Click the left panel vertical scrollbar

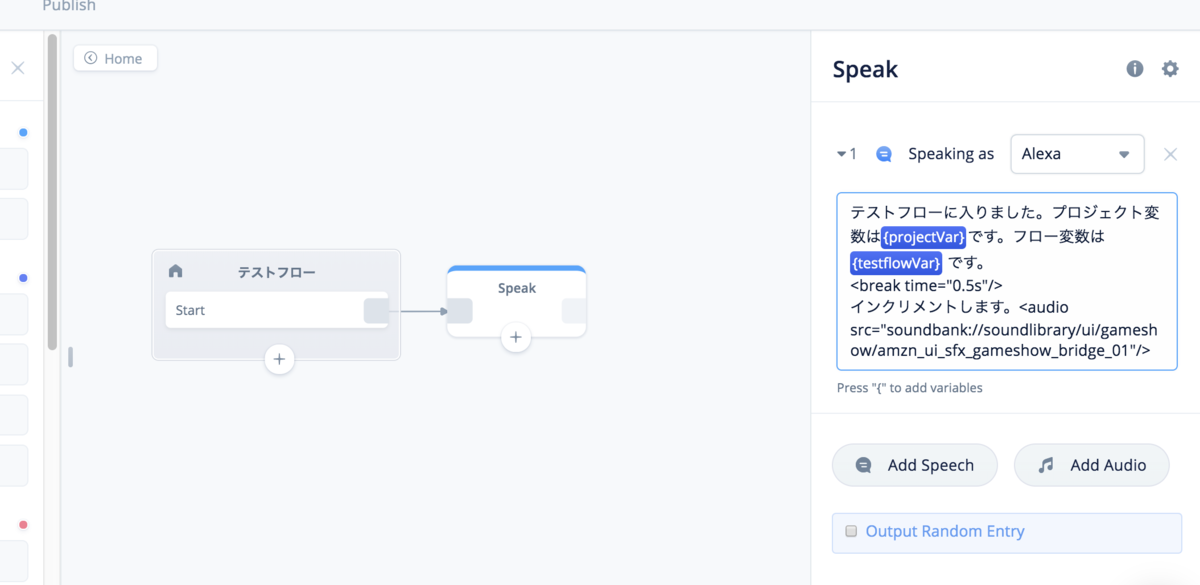(x=52, y=190)
